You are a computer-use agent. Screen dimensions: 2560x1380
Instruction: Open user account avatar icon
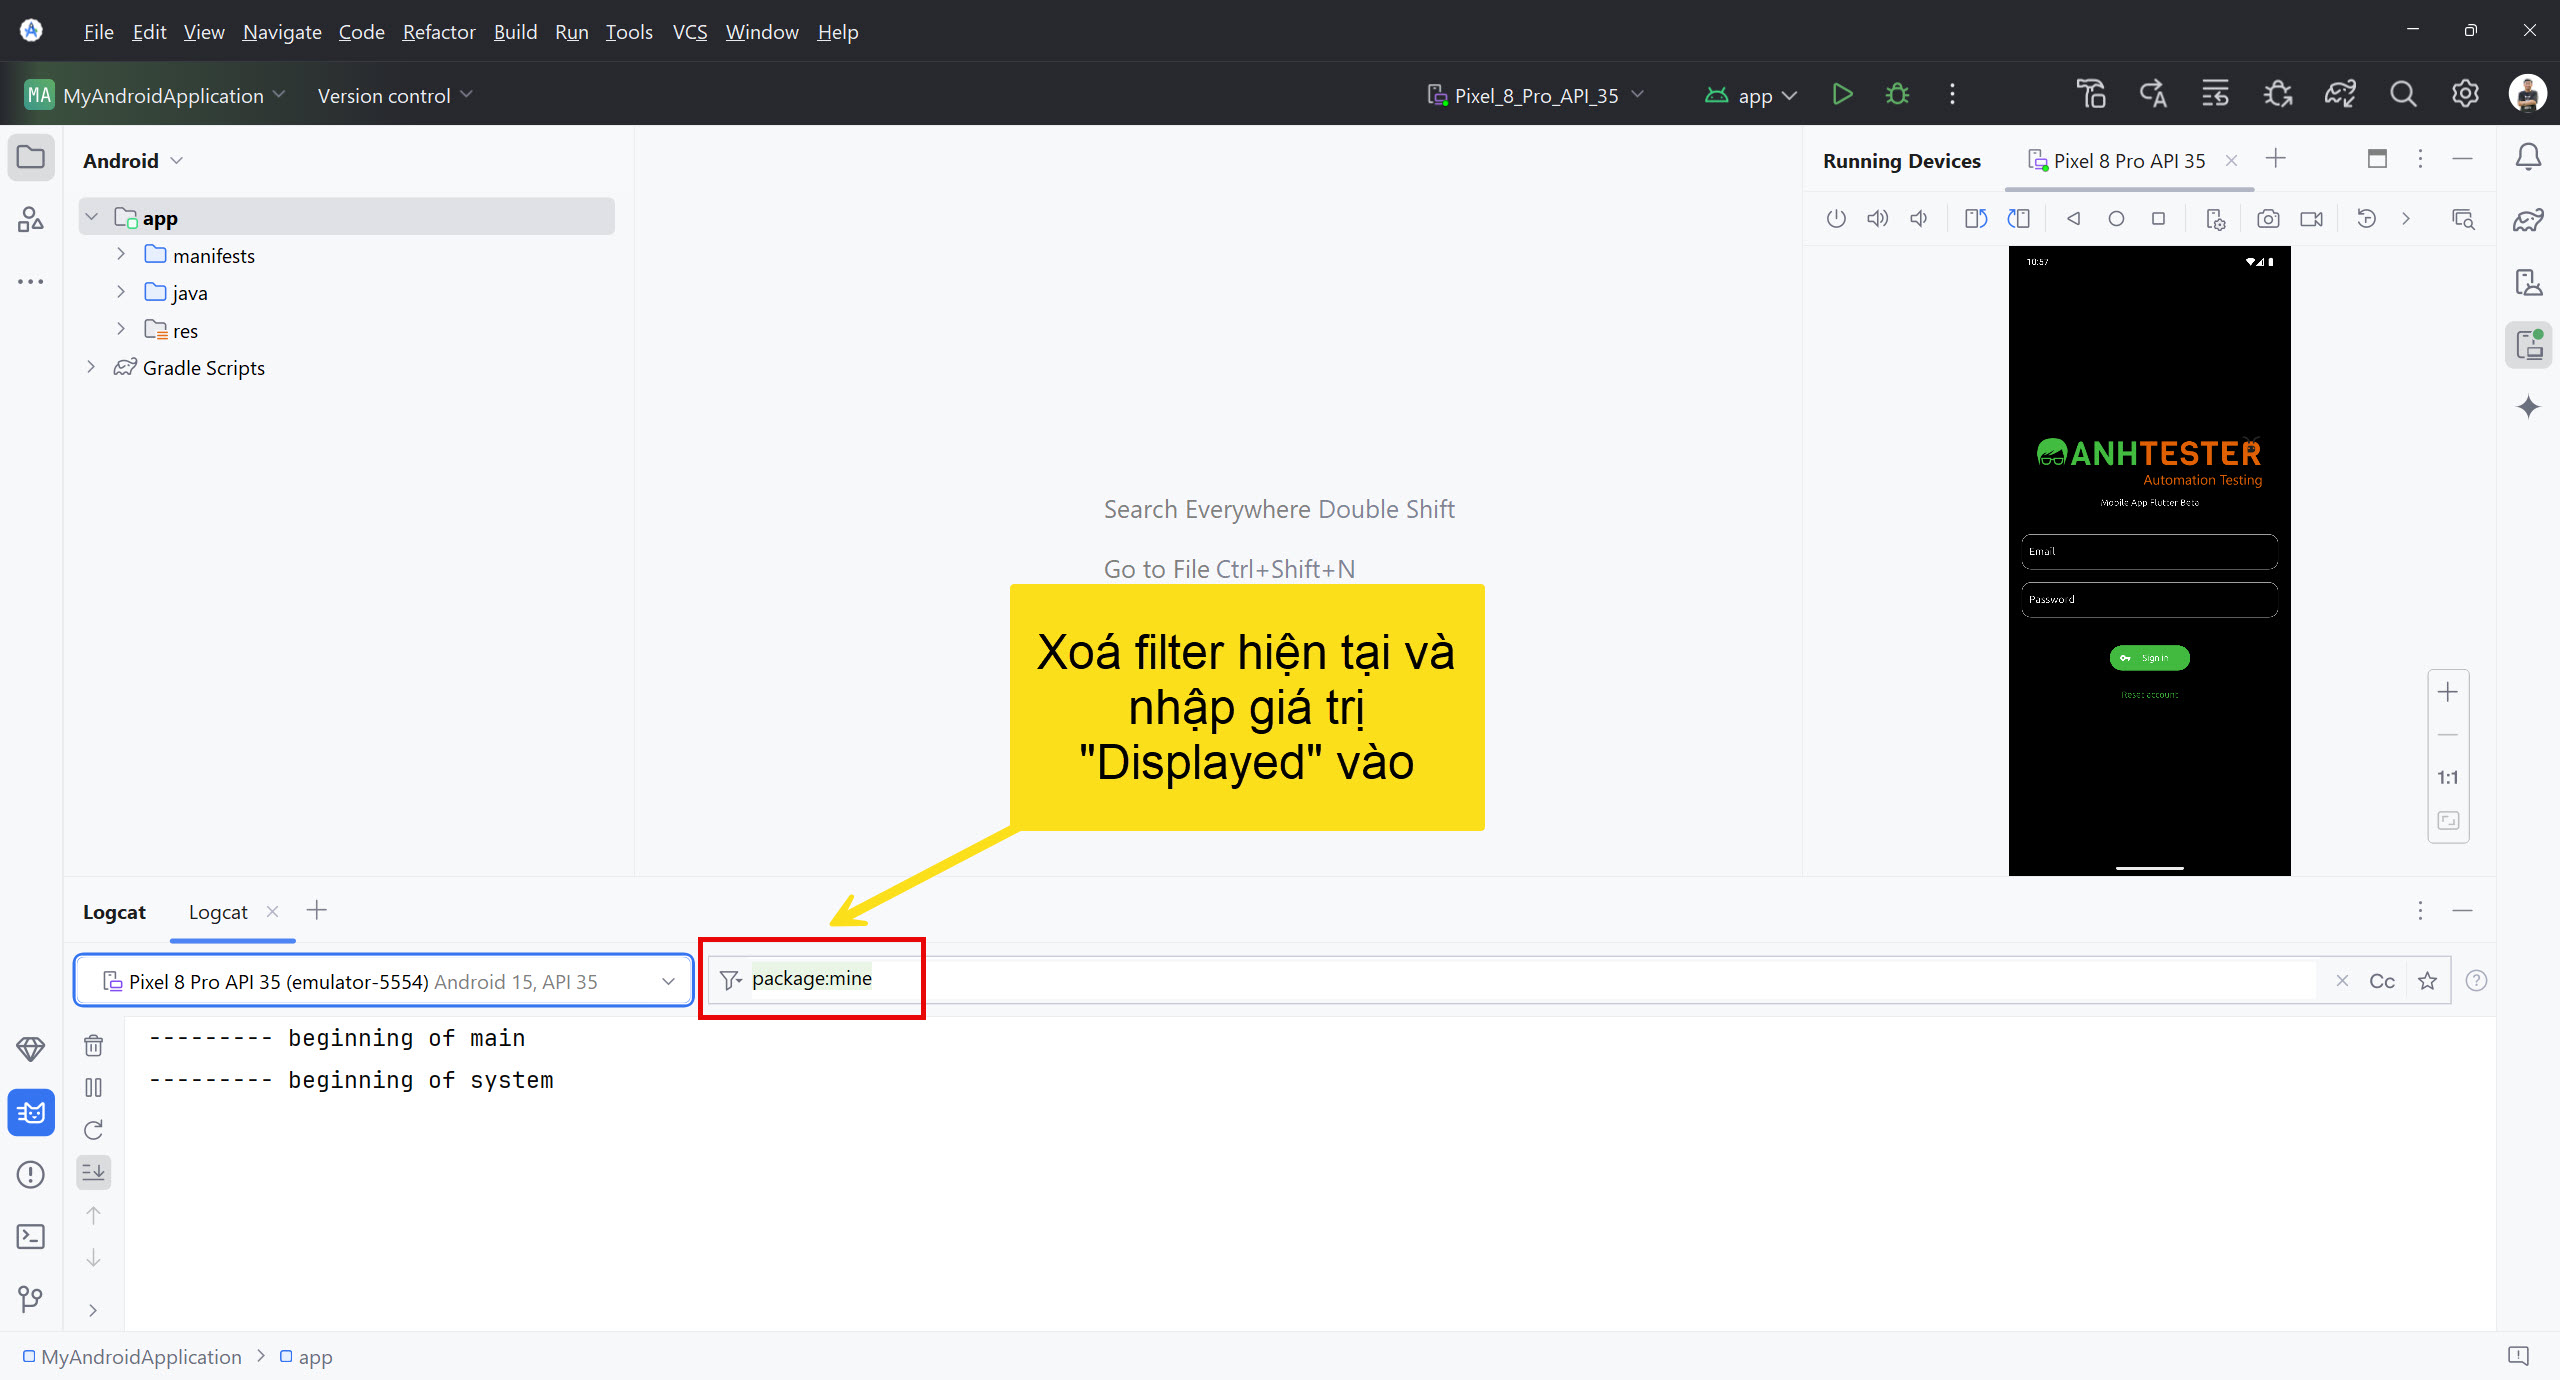[2527, 95]
